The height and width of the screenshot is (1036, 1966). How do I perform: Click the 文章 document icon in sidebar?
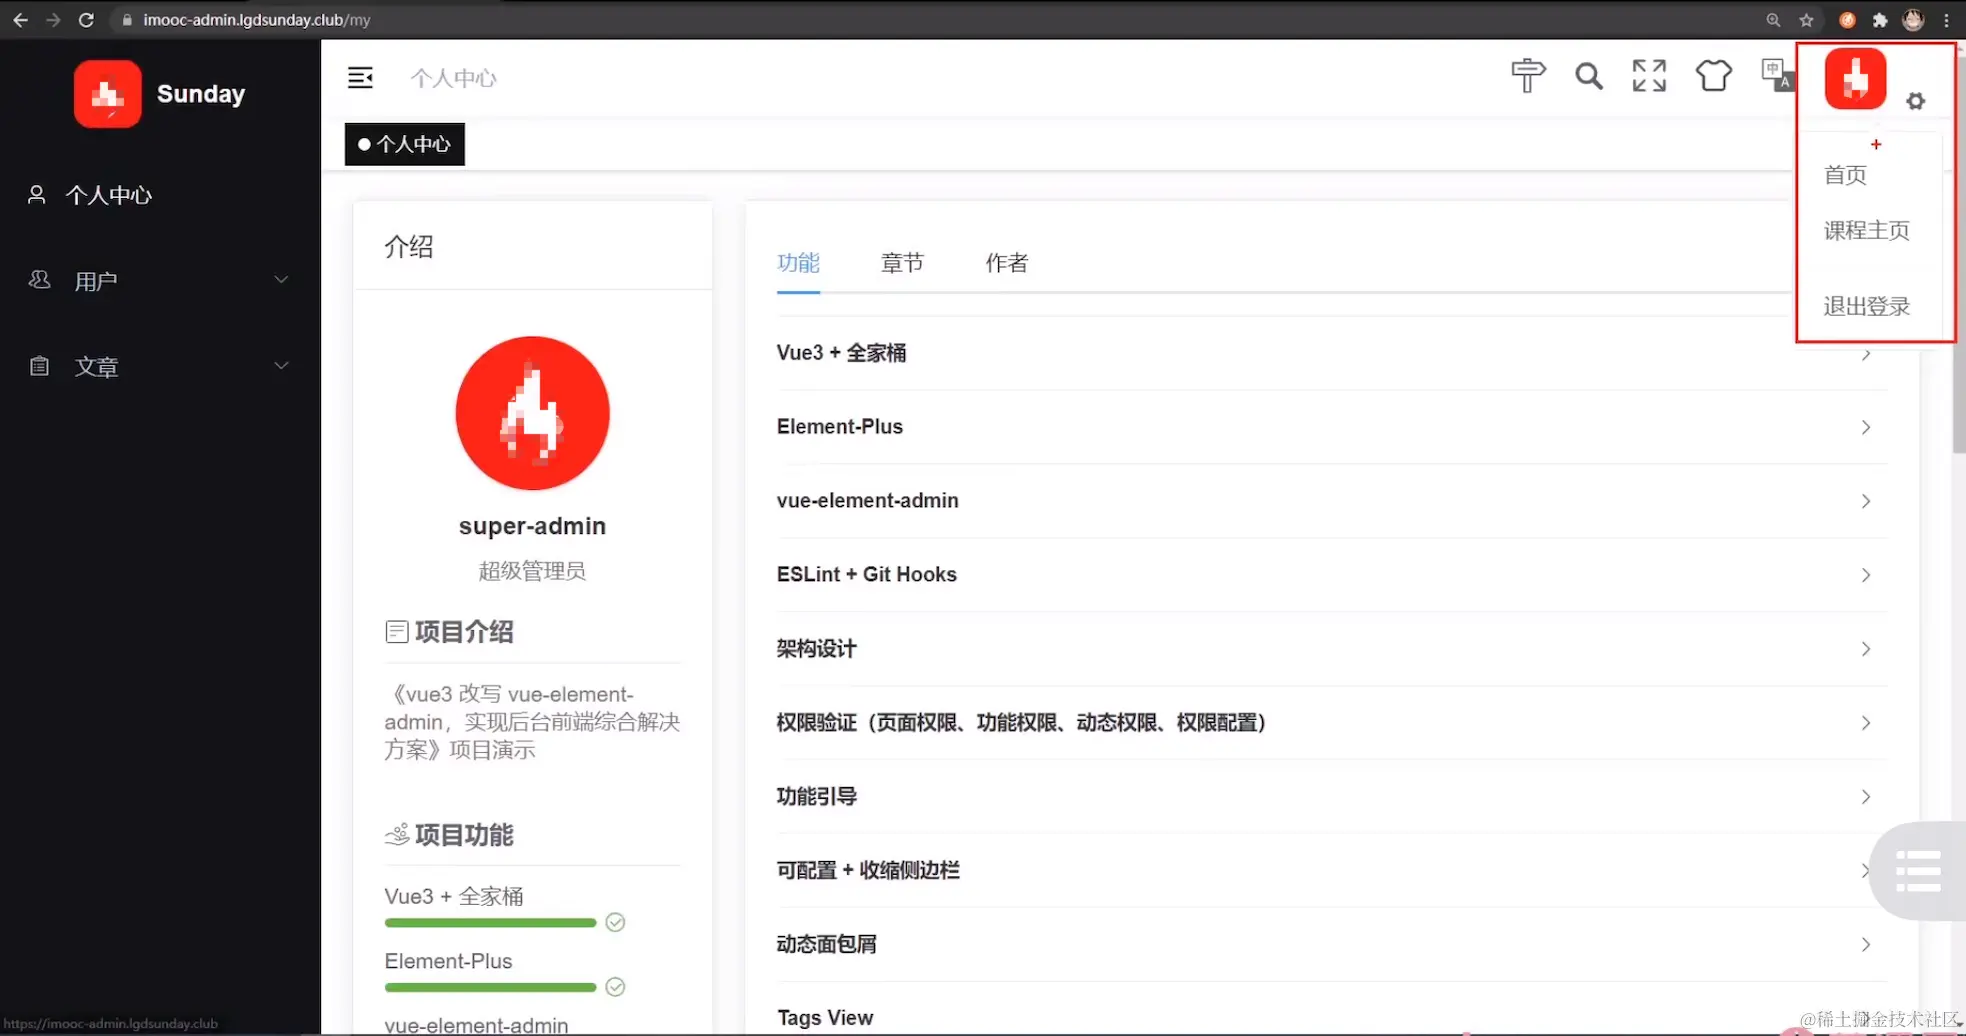pos(39,366)
